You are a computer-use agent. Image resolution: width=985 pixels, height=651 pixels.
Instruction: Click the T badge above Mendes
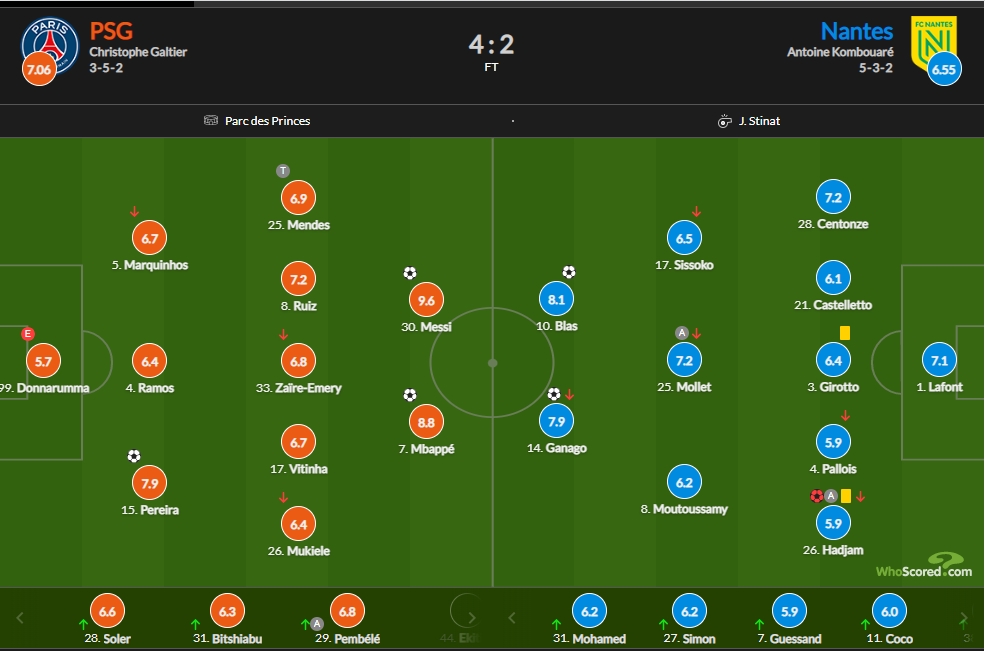pyautogui.click(x=283, y=171)
